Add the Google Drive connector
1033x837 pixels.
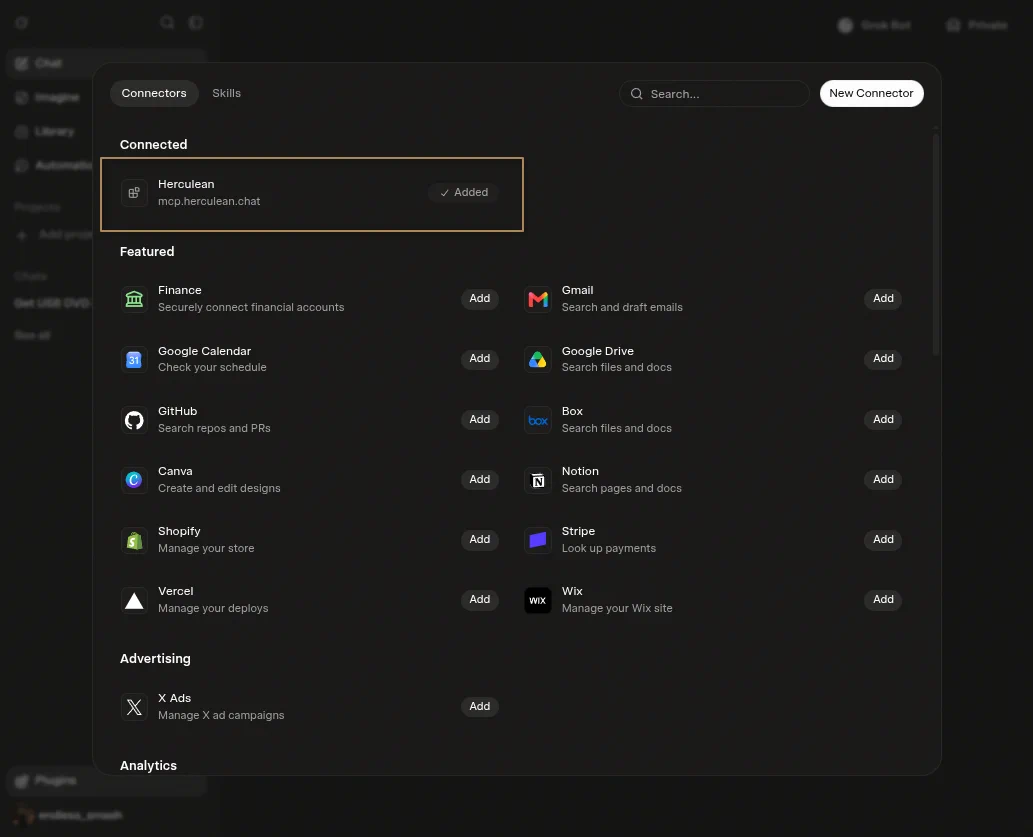(x=883, y=359)
